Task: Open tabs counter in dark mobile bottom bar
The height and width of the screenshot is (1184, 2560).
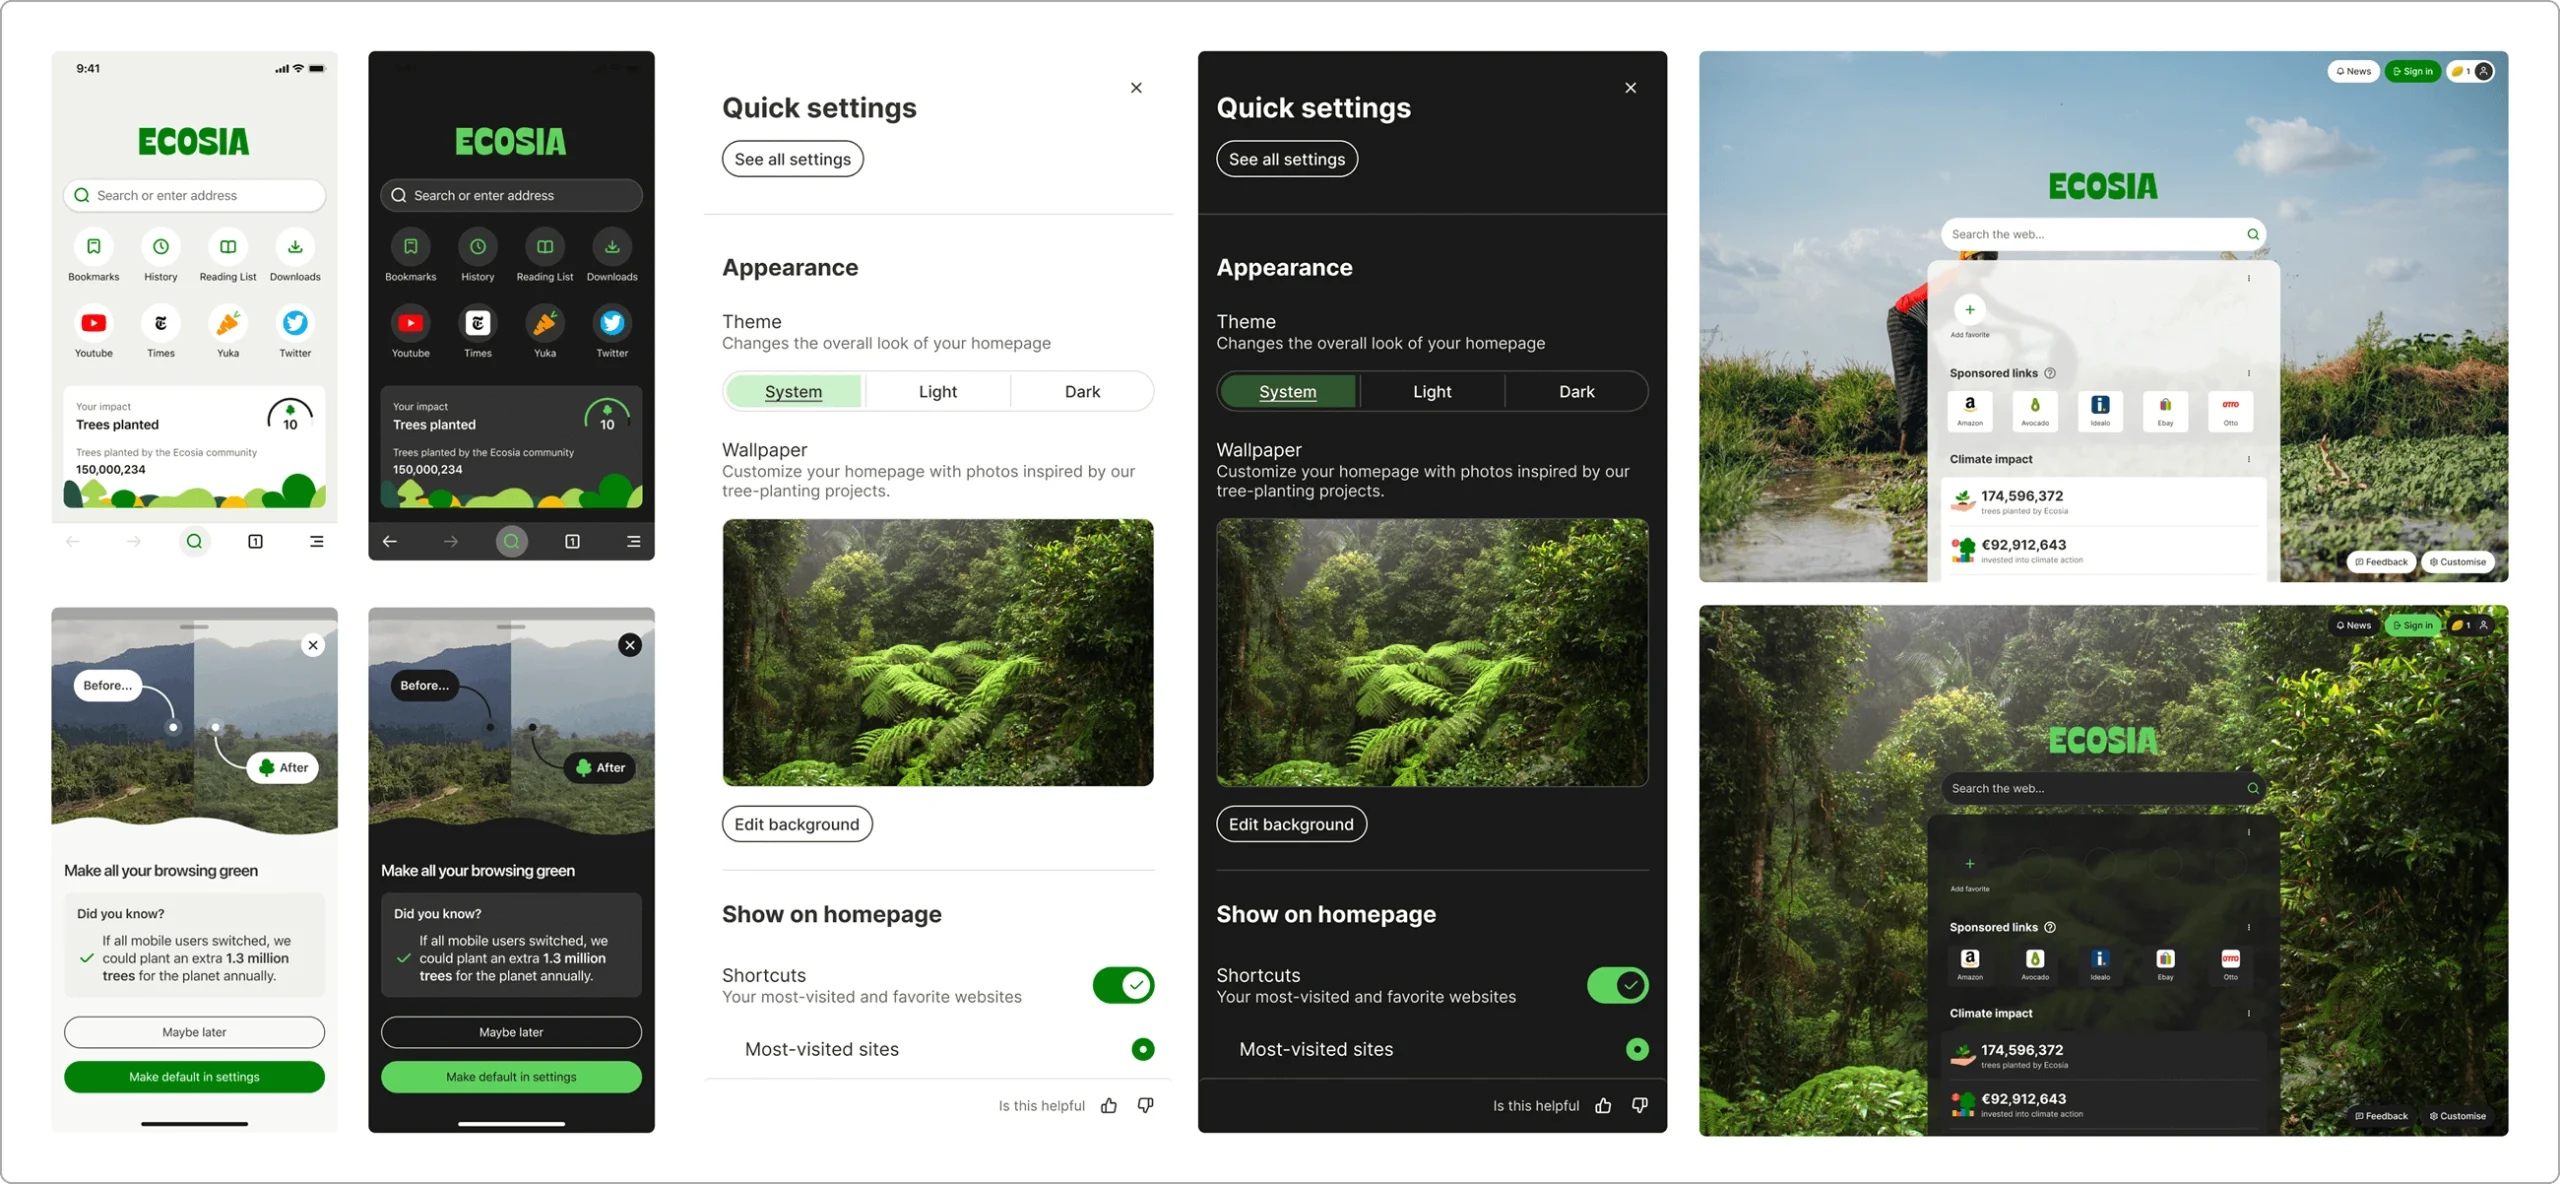Action: tap(572, 541)
